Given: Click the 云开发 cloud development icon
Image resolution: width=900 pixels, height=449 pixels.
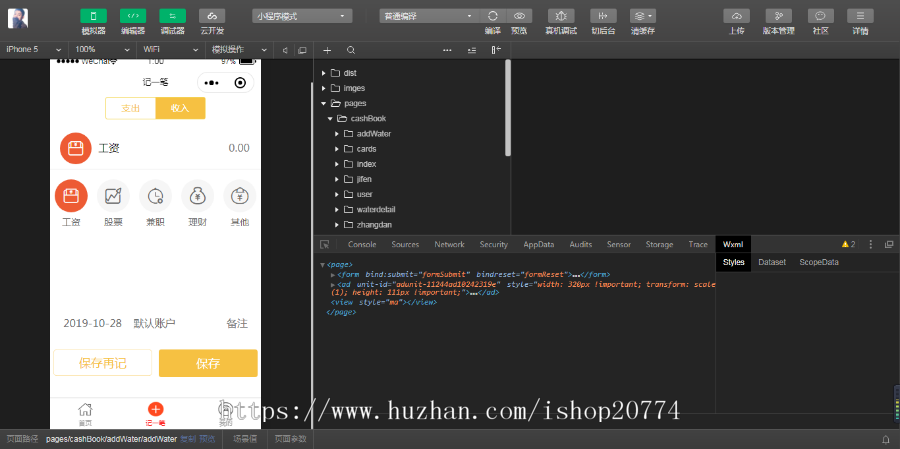Looking at the screenshot, I should point(211,16).
